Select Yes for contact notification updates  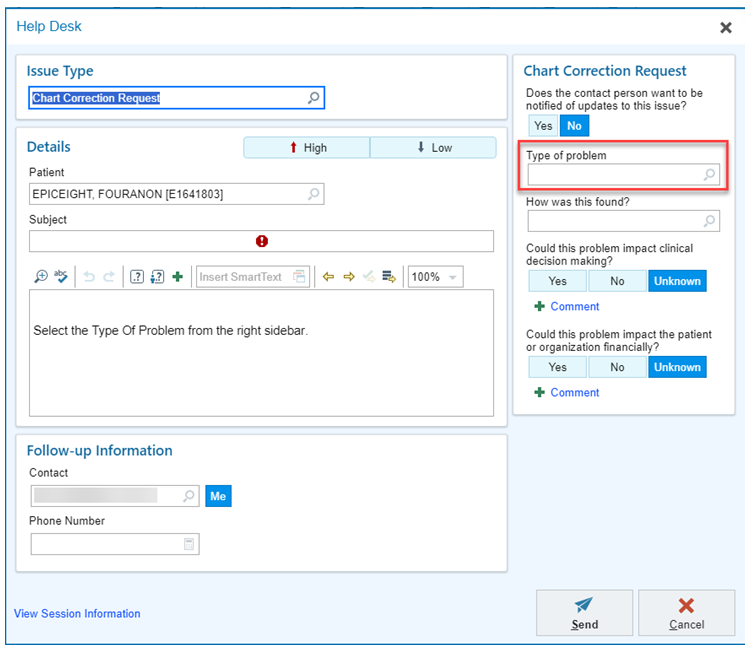(x=543, y=126)
